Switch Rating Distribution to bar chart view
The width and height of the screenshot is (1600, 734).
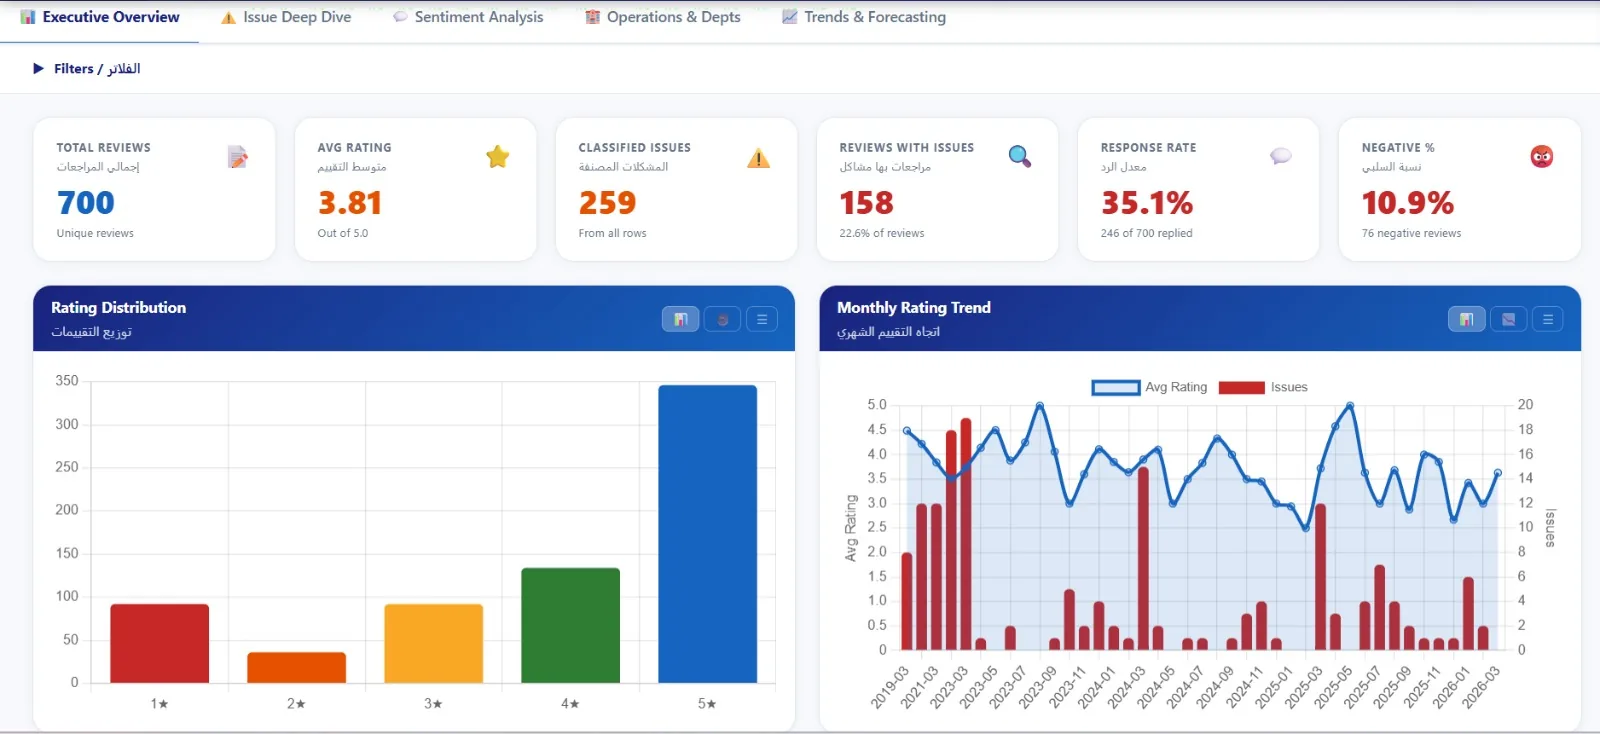point(680,319)
